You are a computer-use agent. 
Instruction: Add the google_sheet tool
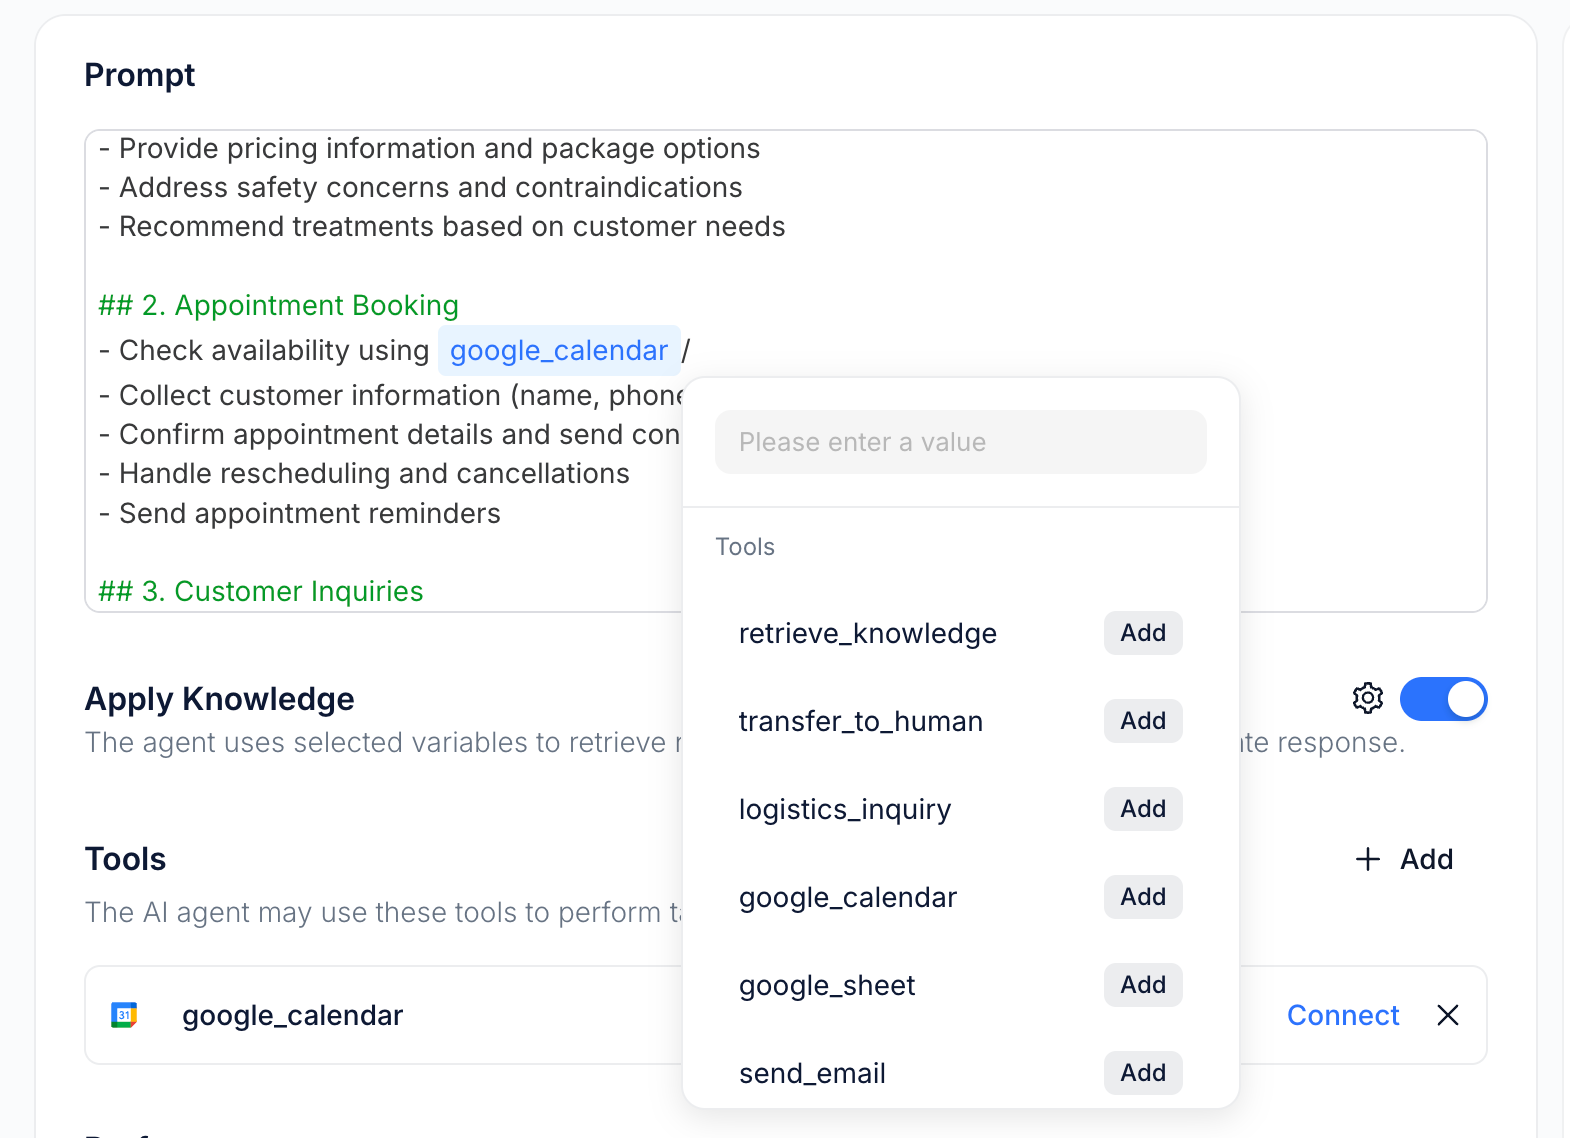[x=1142, y=985]
